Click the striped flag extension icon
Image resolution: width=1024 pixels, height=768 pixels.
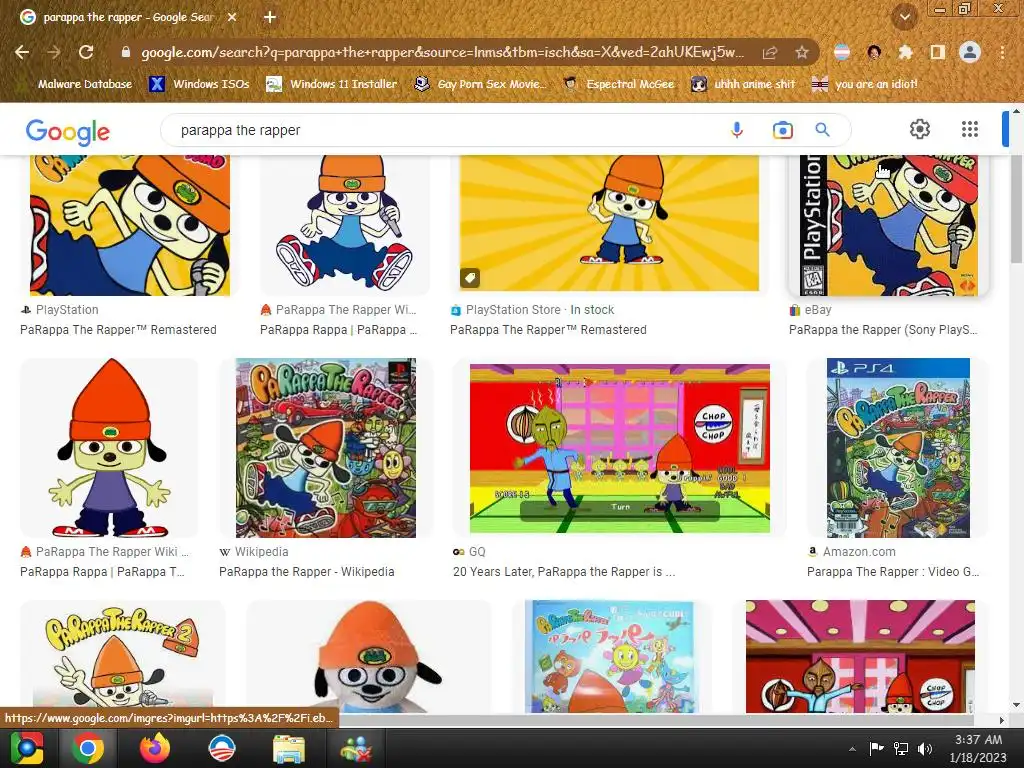842,52
